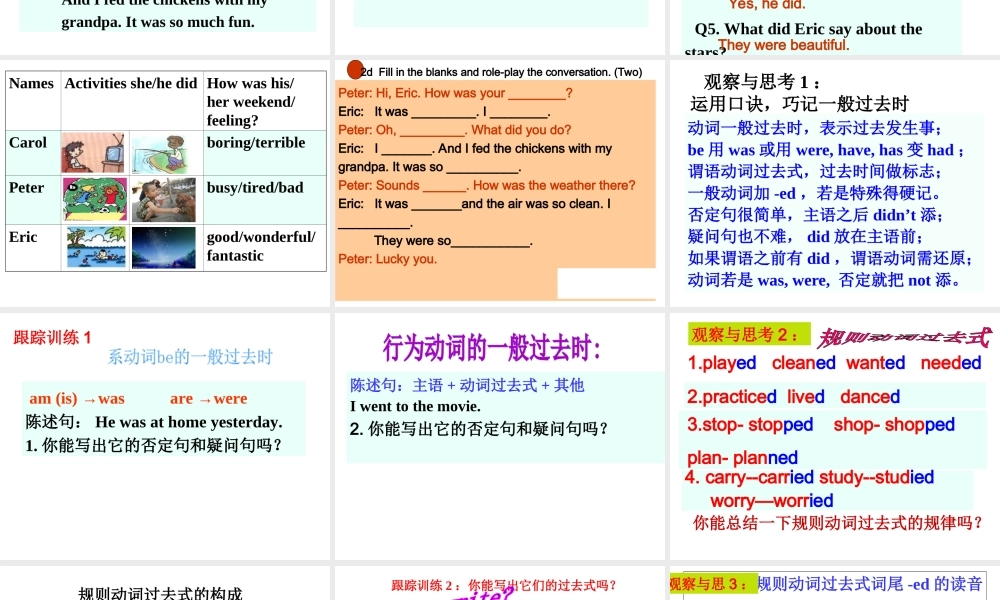Click the line 'Peter: Hi, Eric. How was your'

pos(455,93)
